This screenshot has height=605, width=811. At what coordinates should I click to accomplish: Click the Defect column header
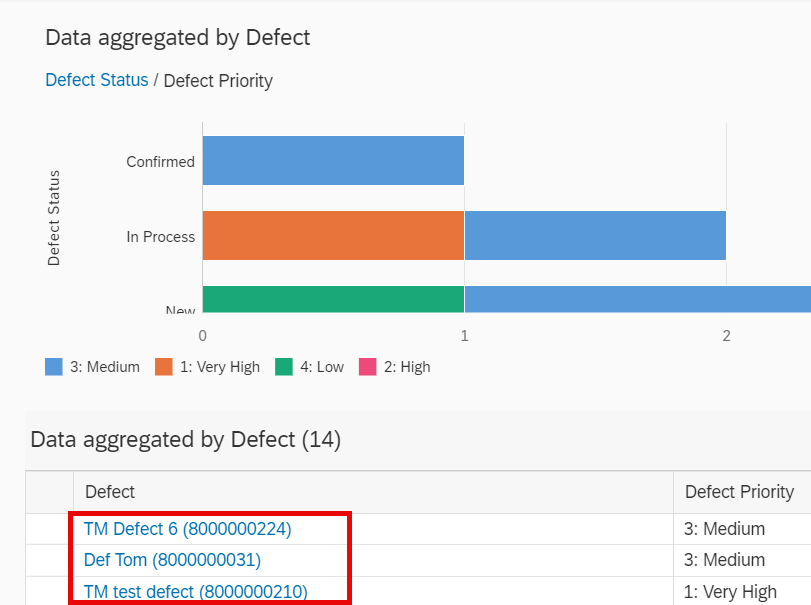(110, 492)
